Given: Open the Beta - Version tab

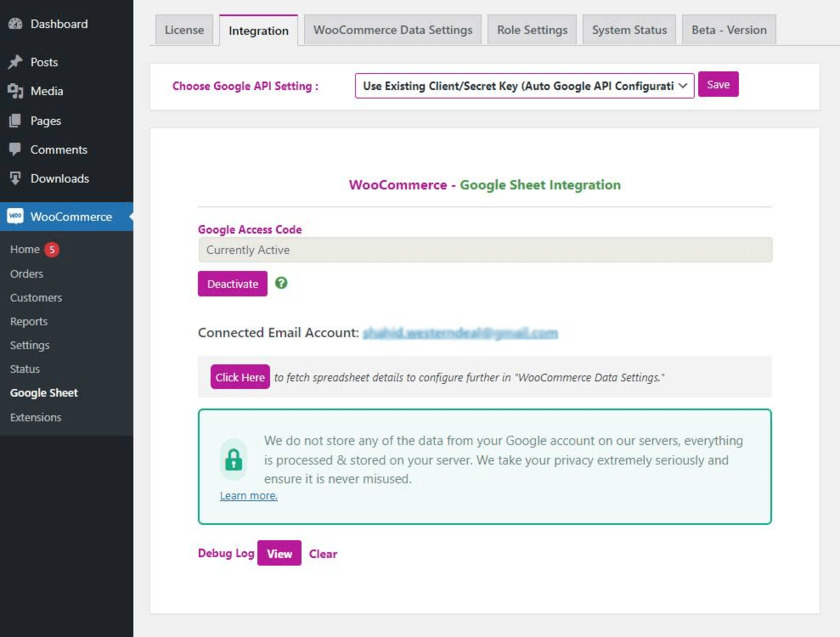Looking at the screenshot, I should [729, 29].
